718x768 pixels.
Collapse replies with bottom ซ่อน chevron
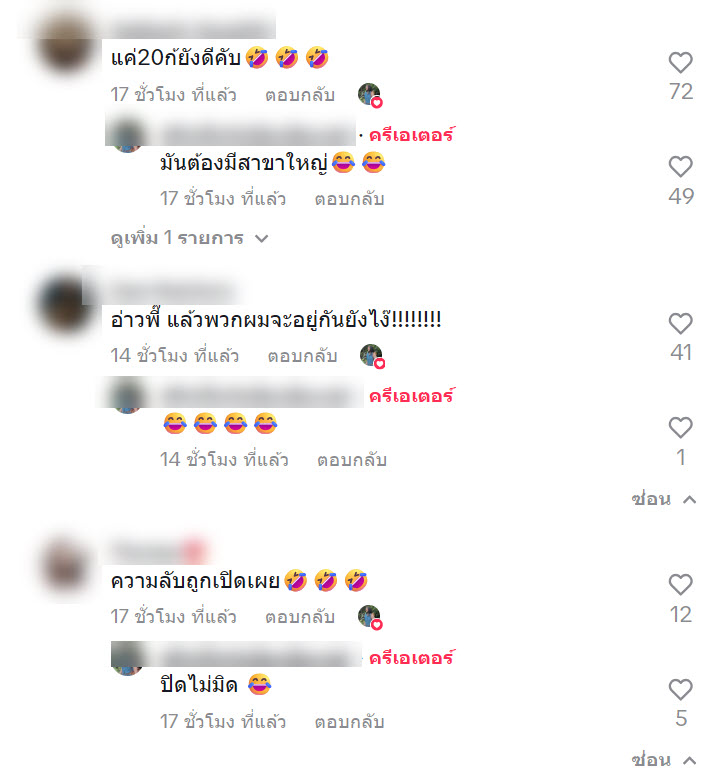click(x=663, y=759)
